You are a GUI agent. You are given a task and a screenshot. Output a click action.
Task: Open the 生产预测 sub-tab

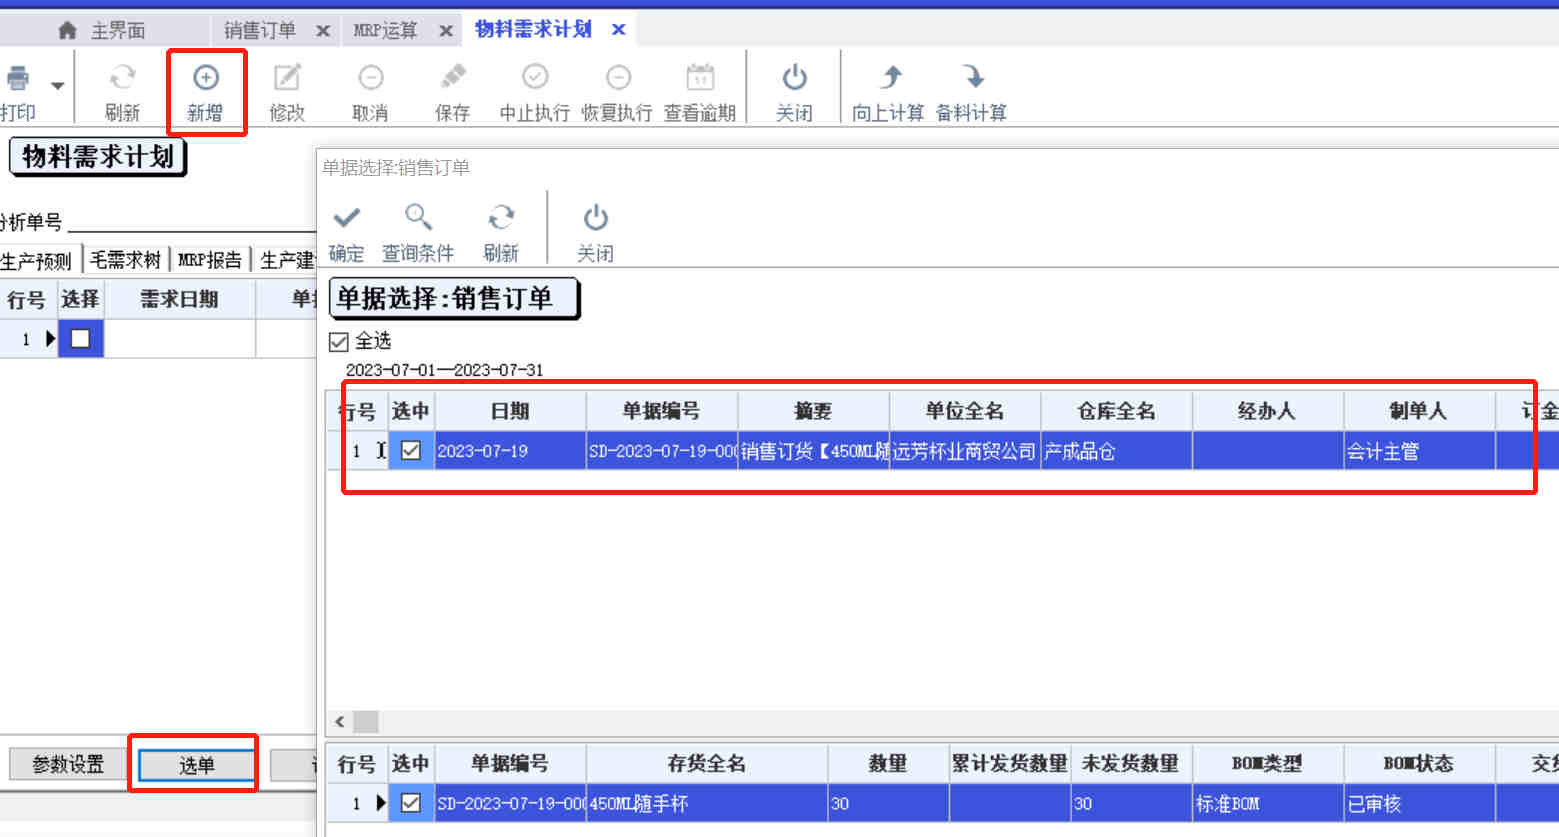tap(36, 260)
